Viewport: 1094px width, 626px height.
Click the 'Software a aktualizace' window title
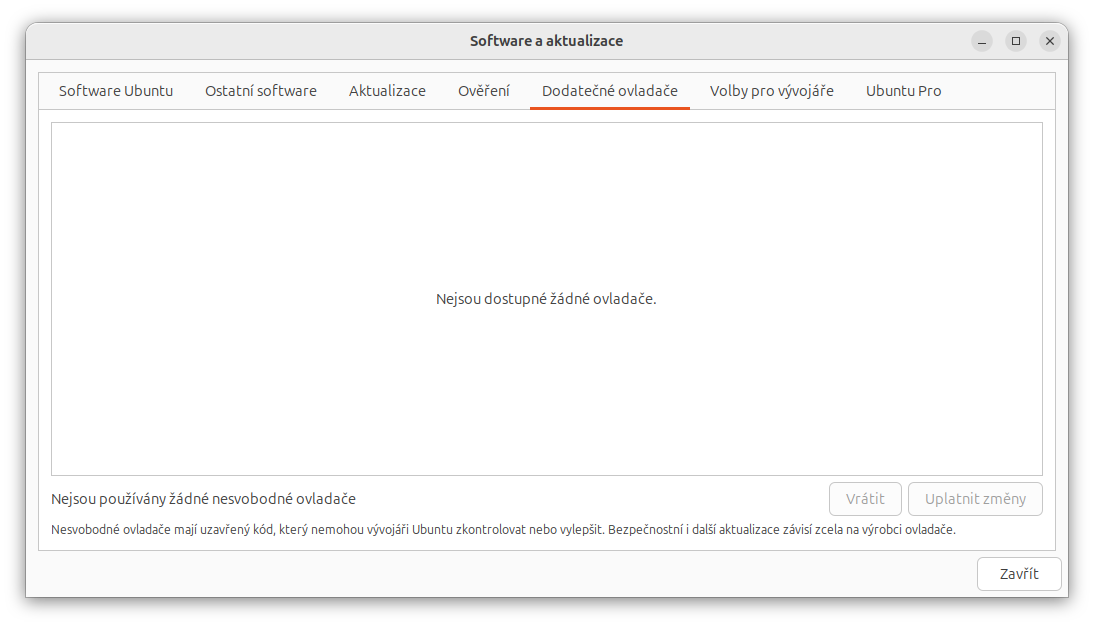(x=546, y=41)
